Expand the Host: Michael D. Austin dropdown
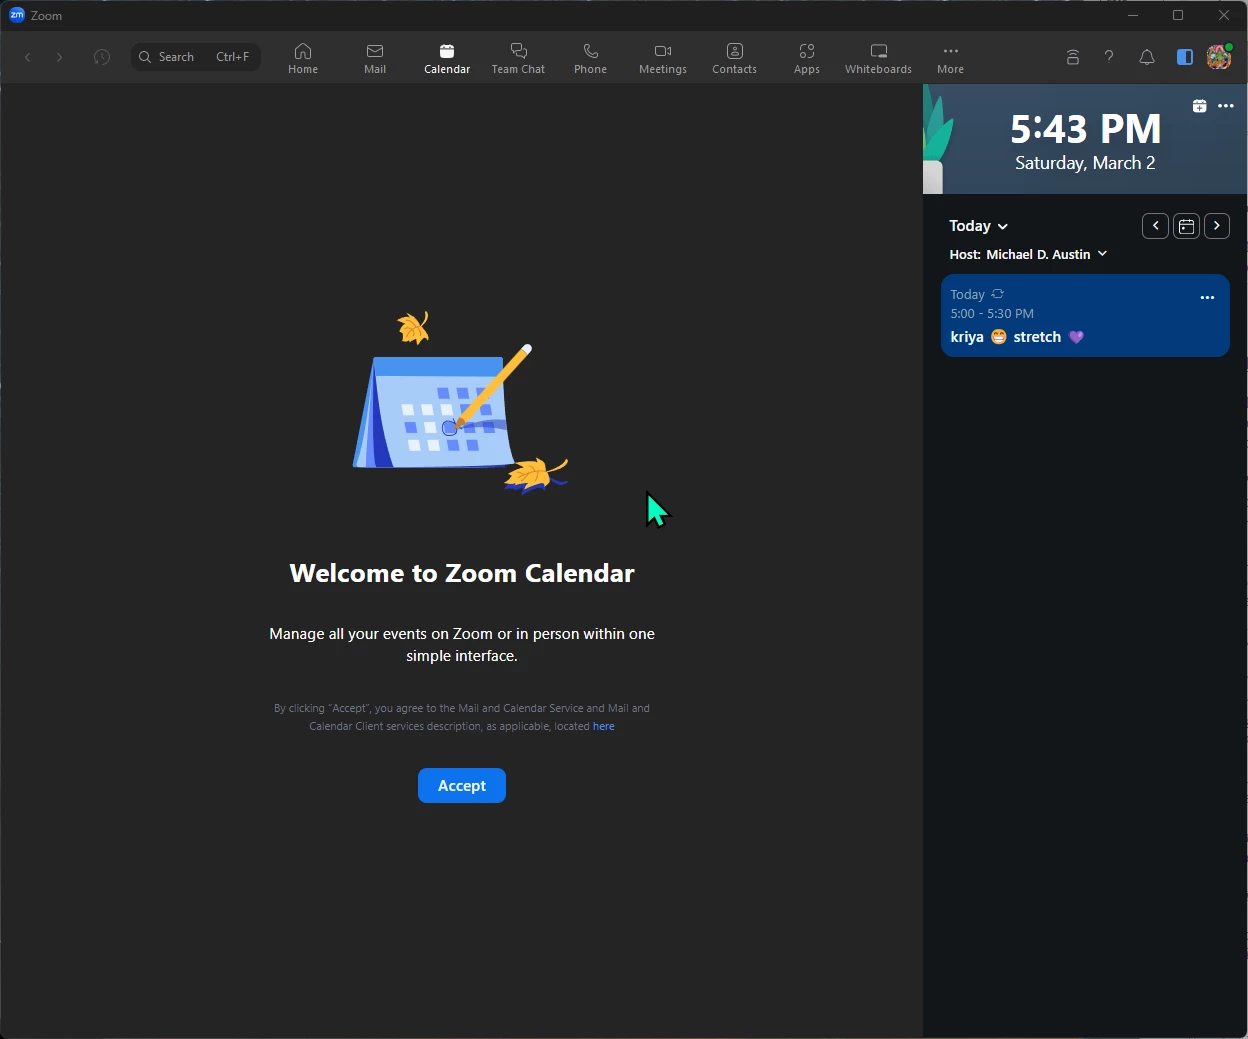Image resolution: width=1248 pixels, height=1039 pixels. point(1028,255)
